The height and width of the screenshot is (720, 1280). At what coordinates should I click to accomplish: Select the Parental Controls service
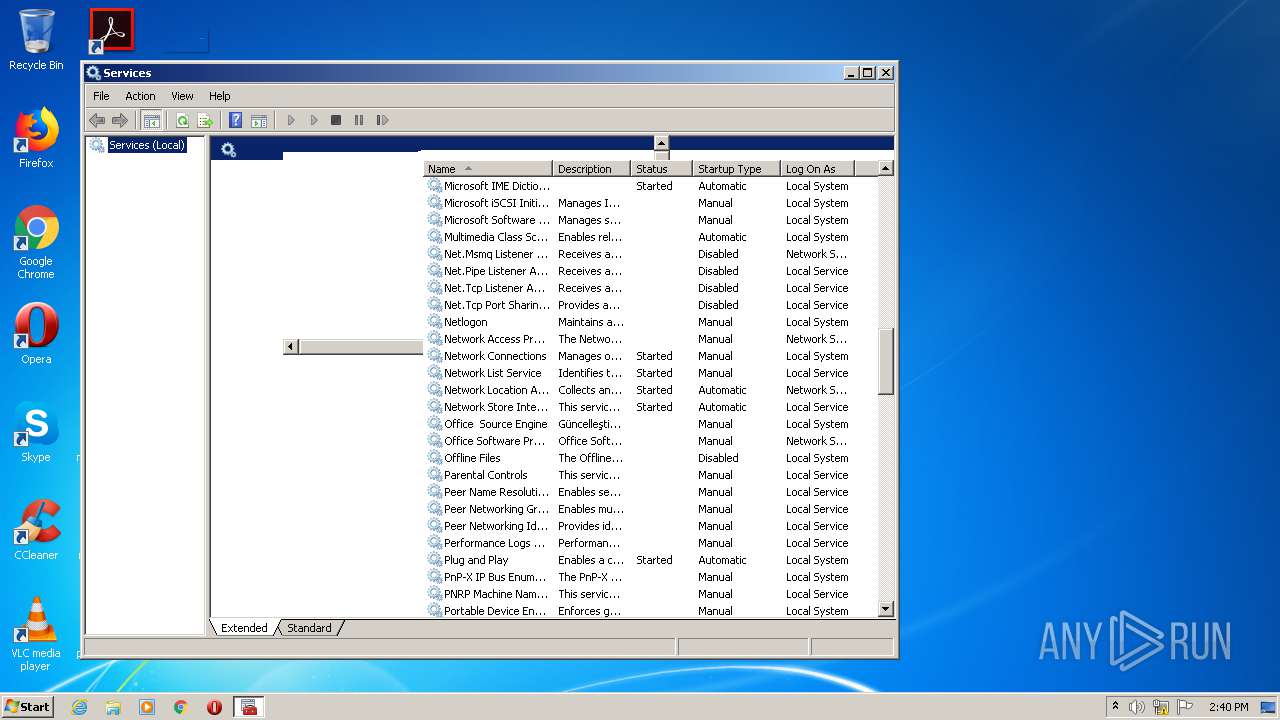coord(650,475)
